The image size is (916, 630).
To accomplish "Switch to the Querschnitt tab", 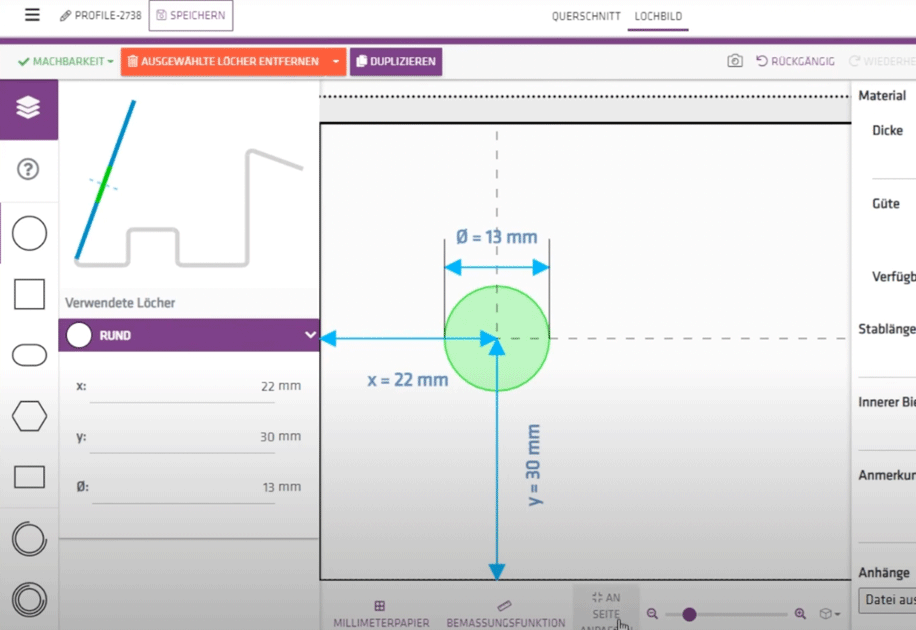I will click(586, 16).
